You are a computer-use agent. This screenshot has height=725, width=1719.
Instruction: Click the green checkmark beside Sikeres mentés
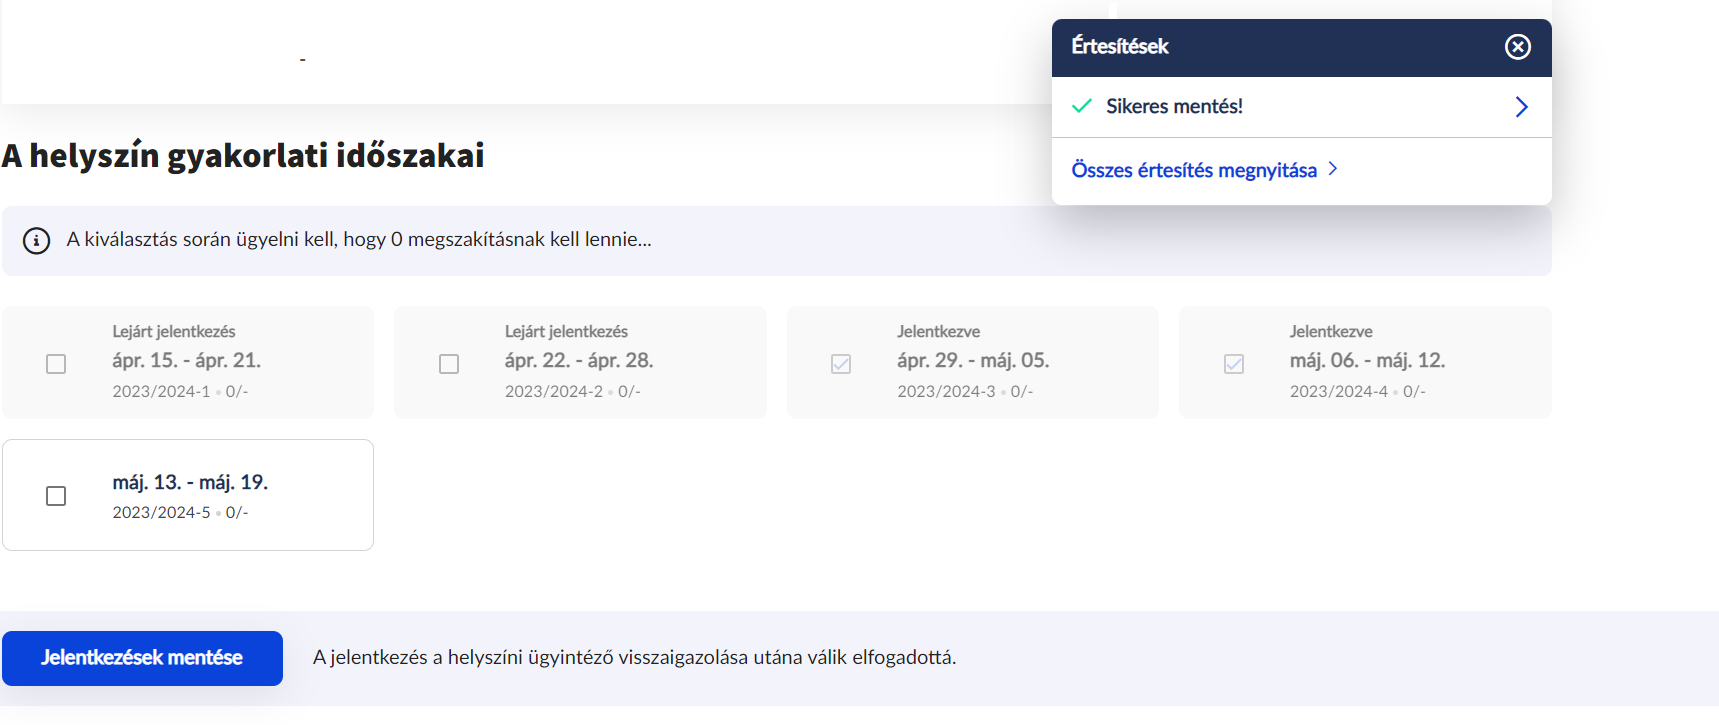tap(1081, 106)
